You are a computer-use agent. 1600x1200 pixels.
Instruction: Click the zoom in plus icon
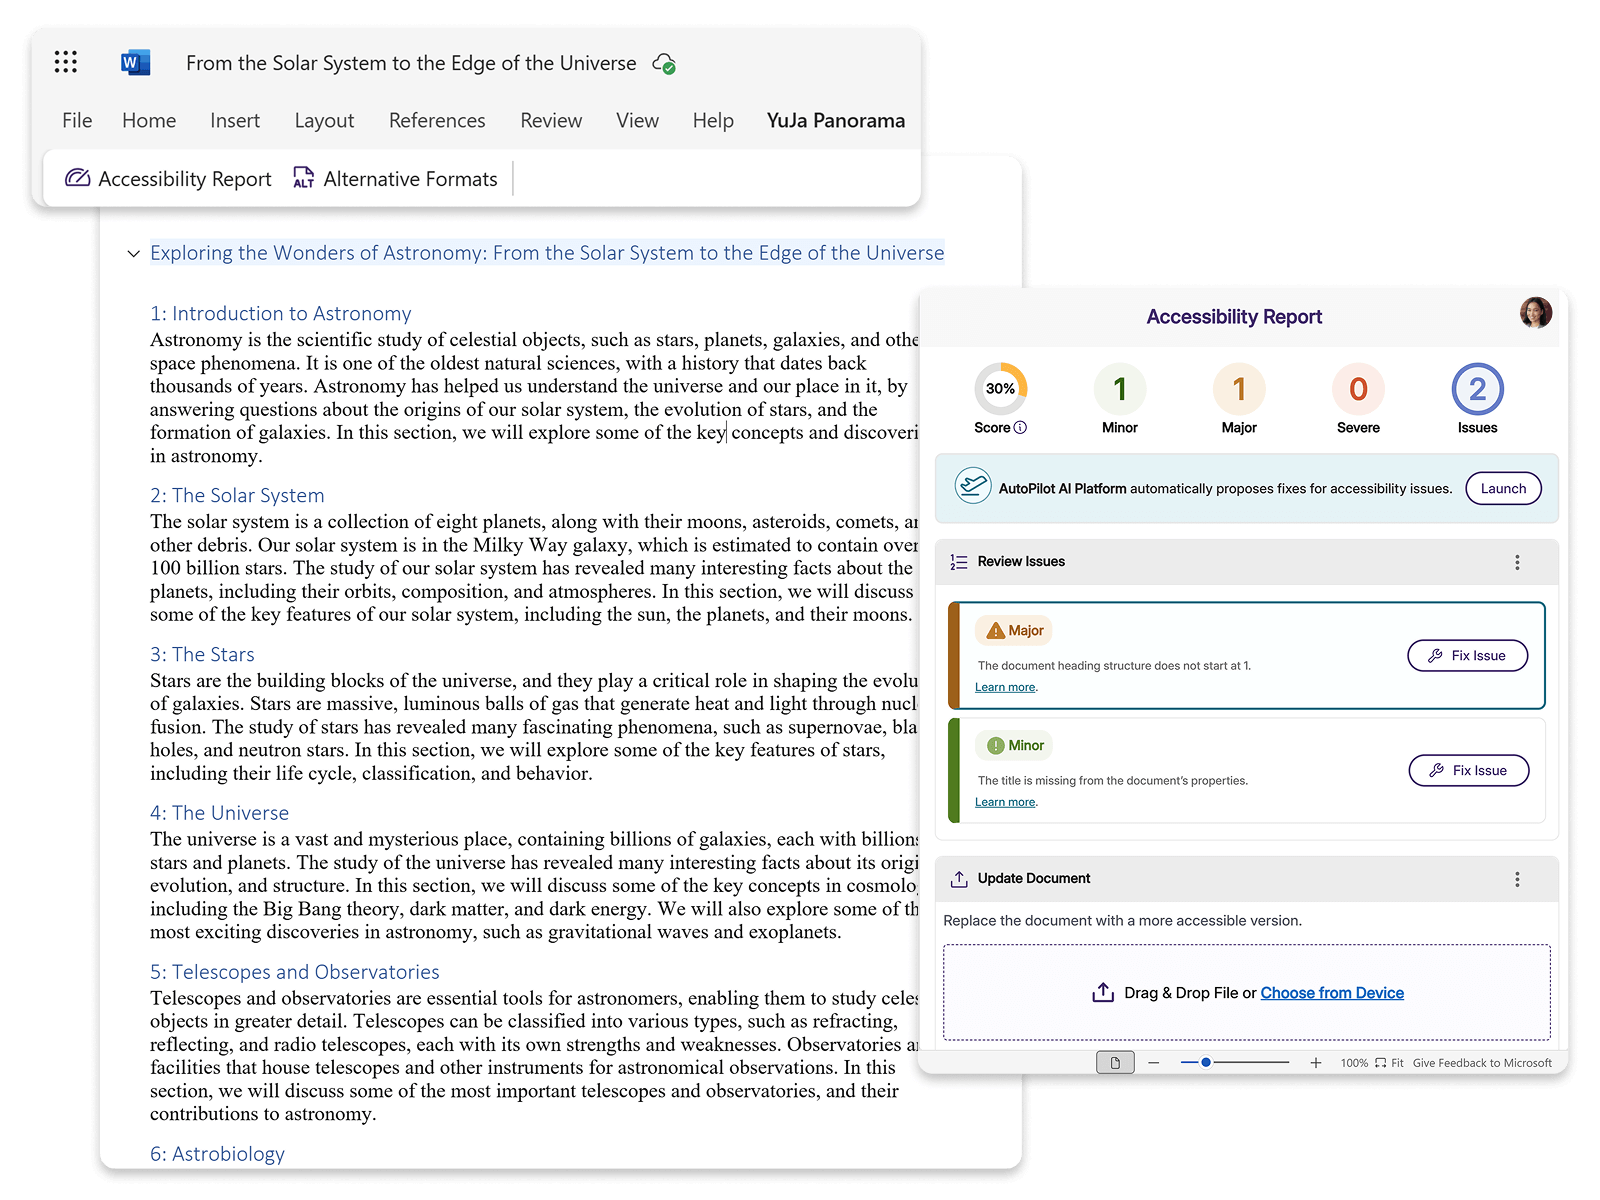(x=1316, y=1063)
